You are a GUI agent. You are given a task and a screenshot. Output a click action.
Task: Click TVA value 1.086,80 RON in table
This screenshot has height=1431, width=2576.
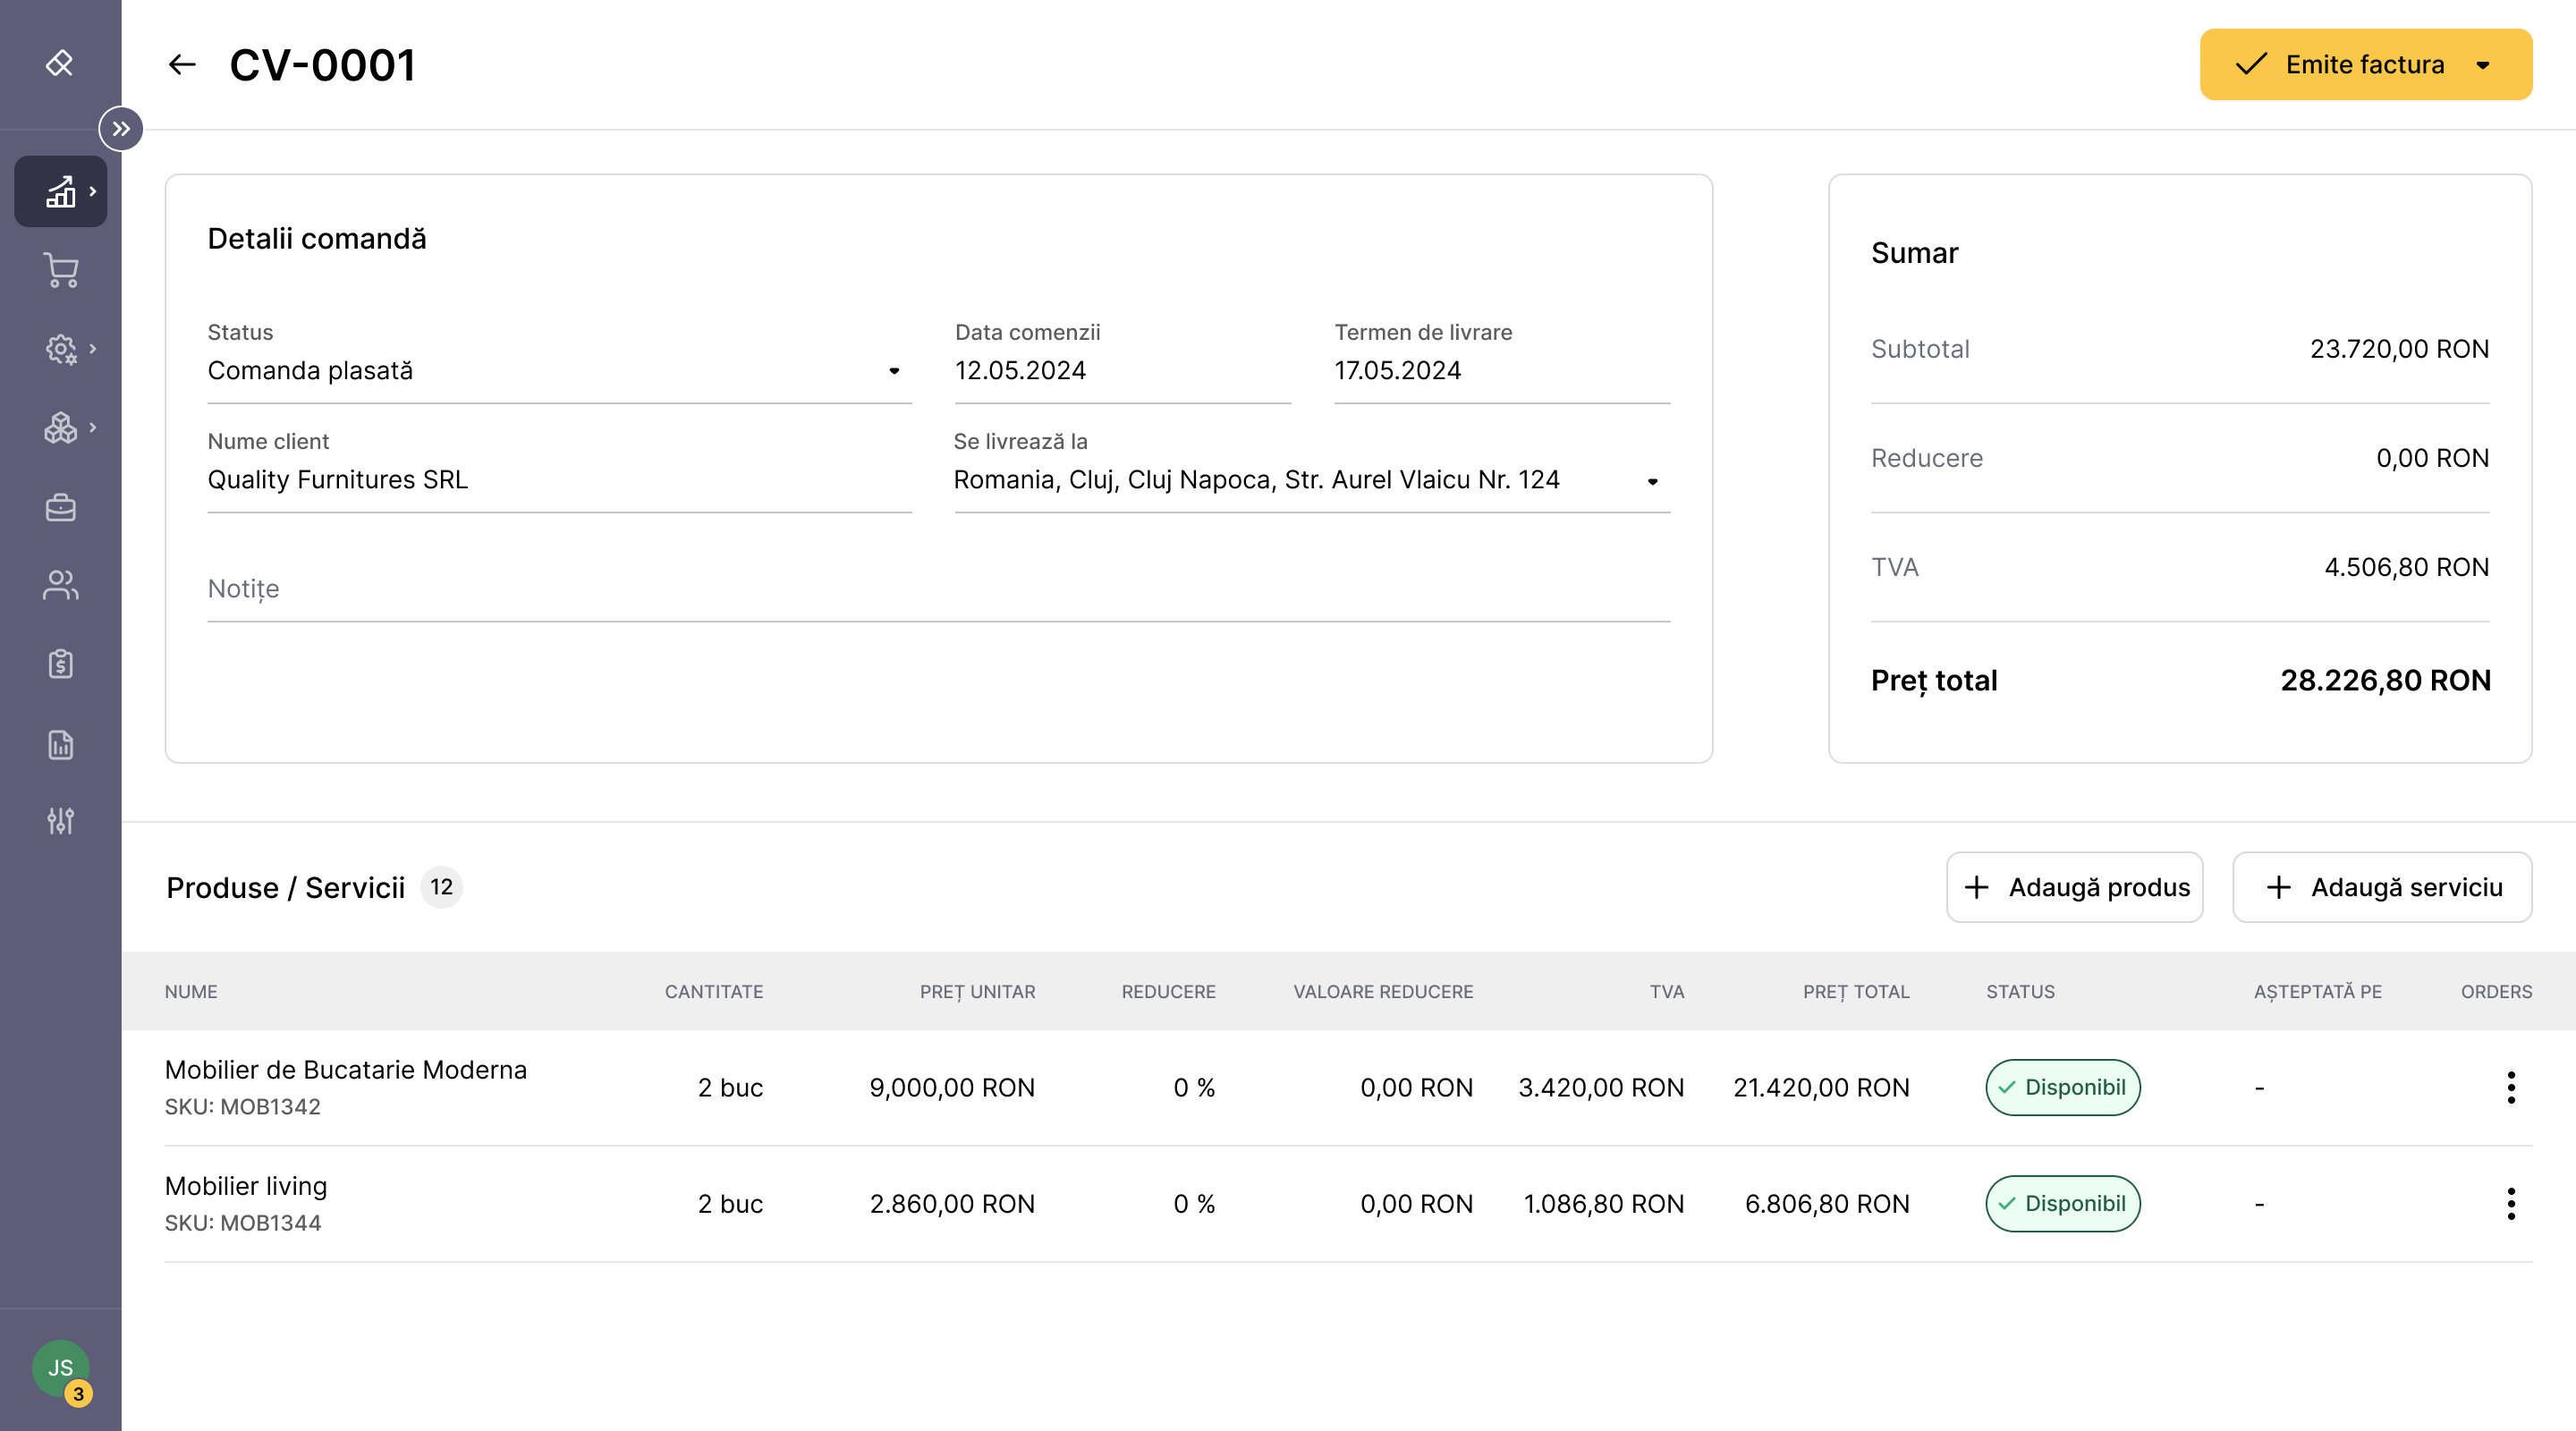[1604, 1204]
